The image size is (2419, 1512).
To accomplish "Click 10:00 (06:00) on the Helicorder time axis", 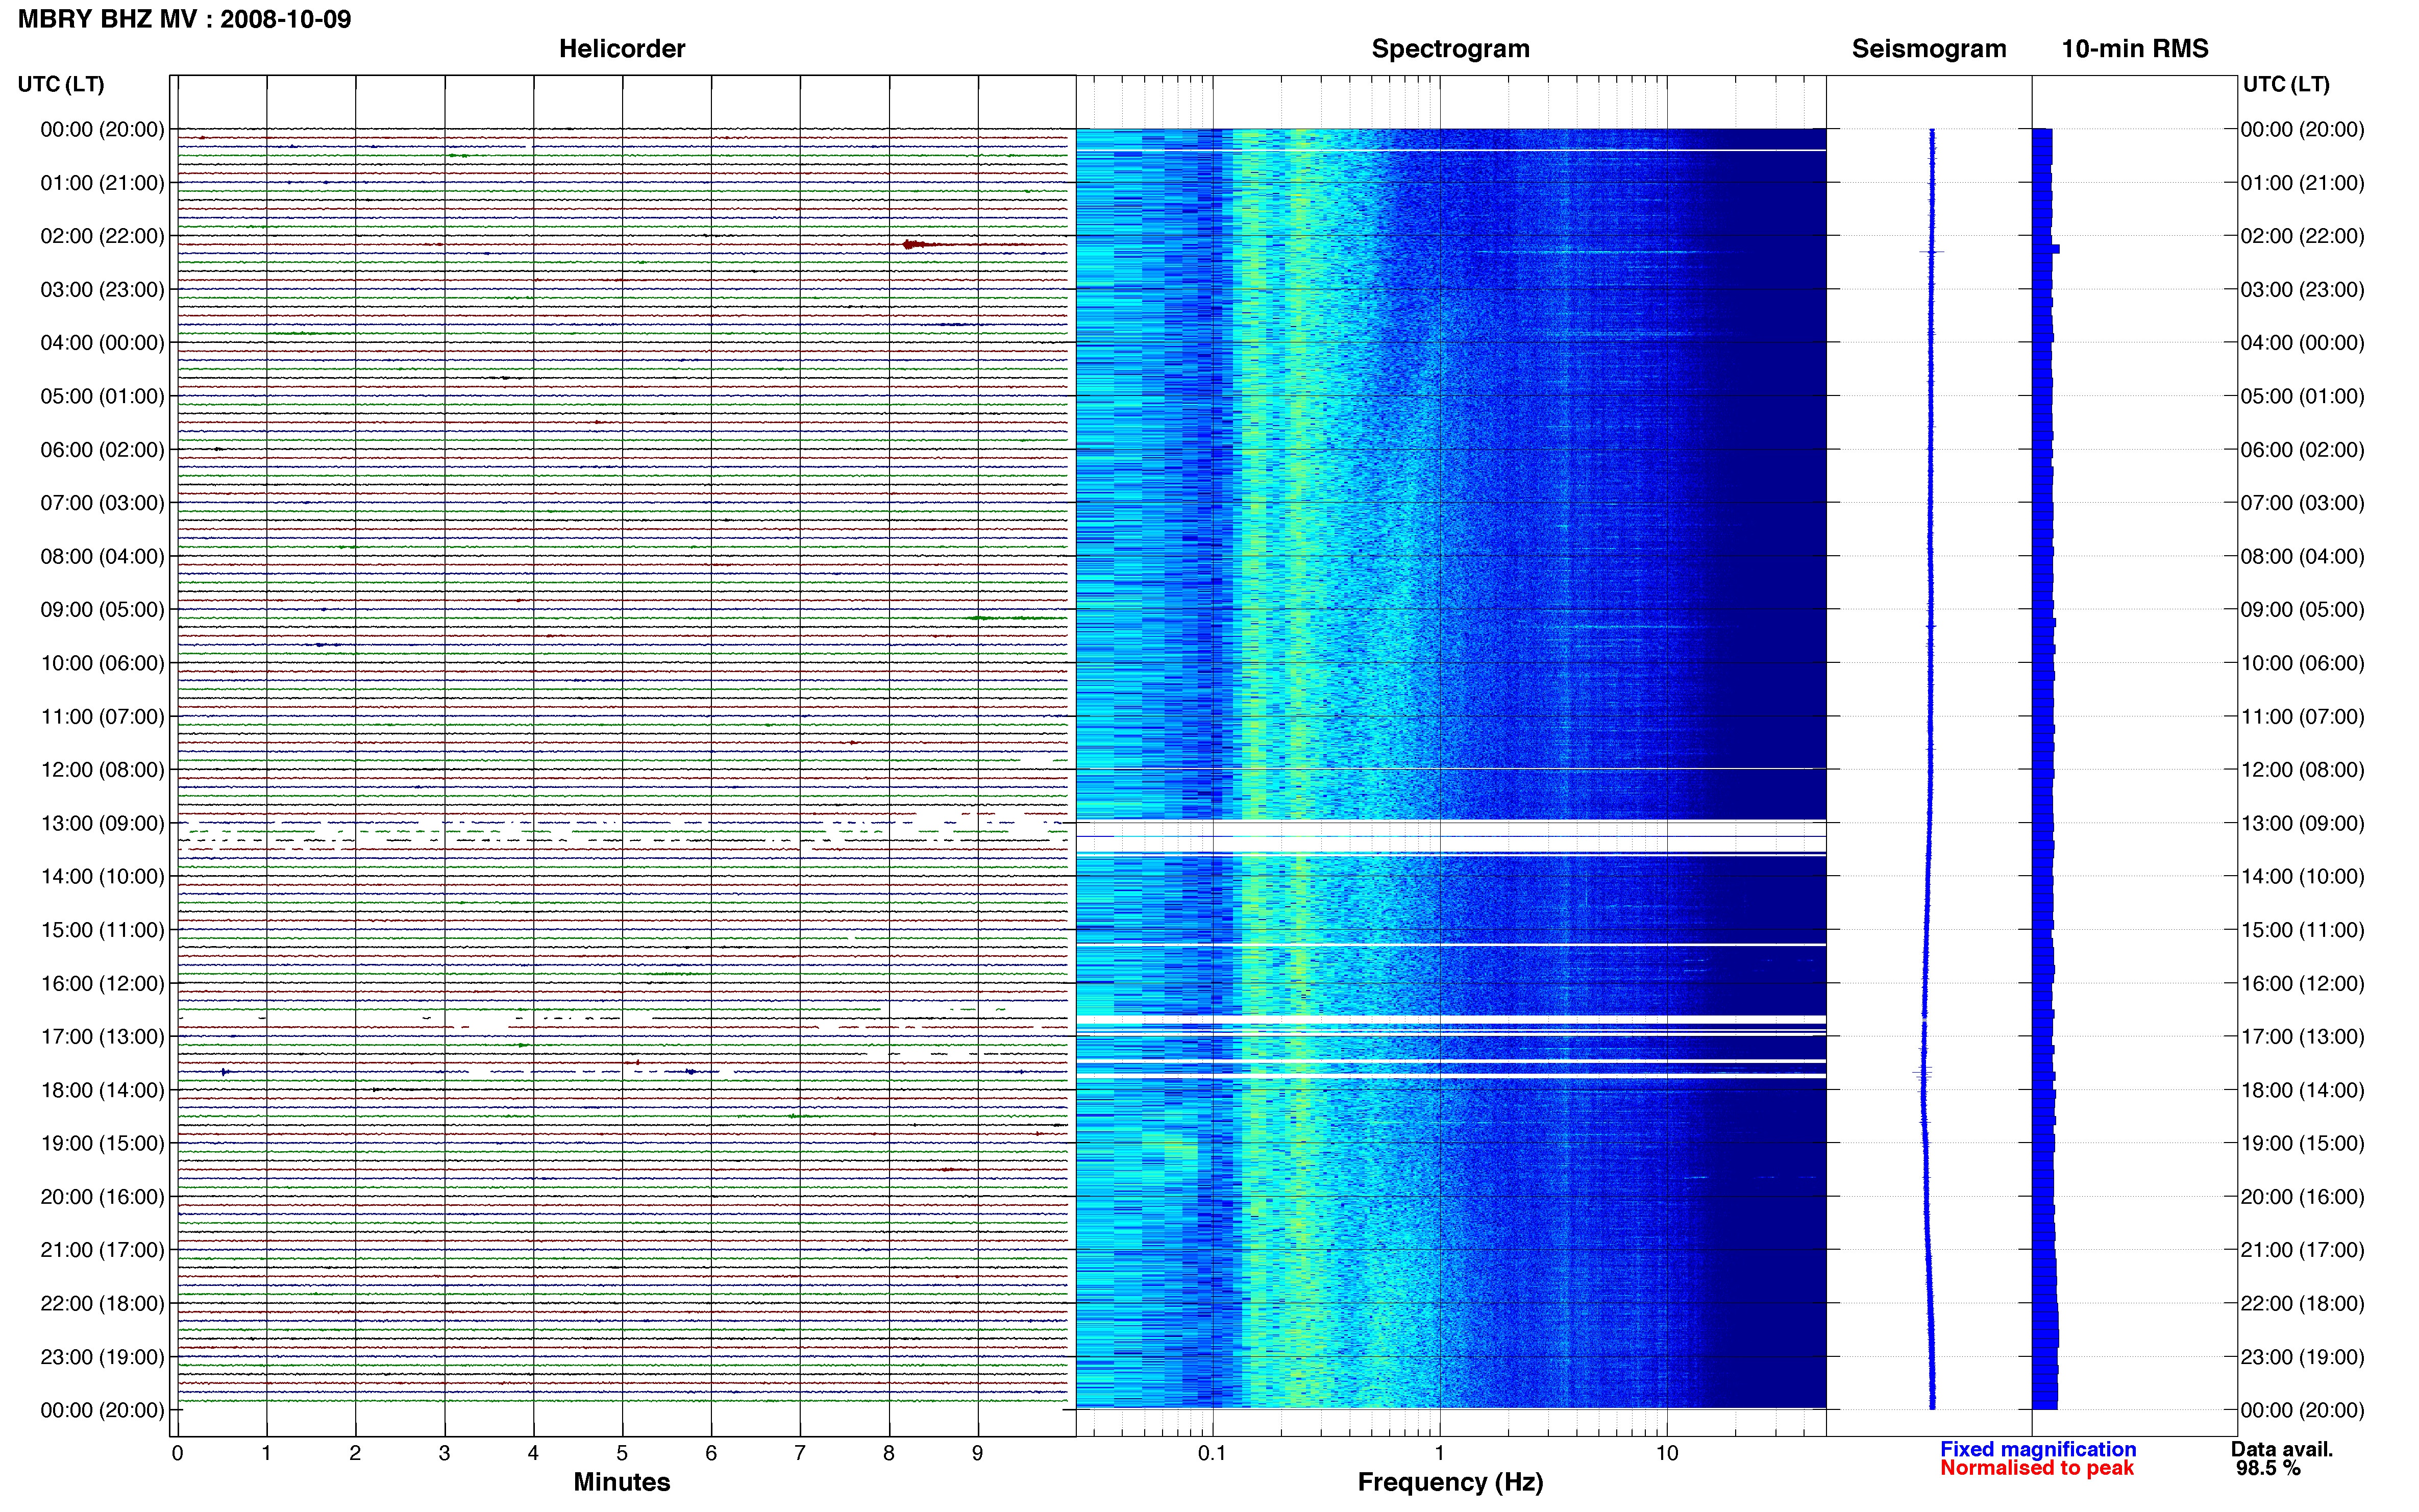I will (102, 663).
